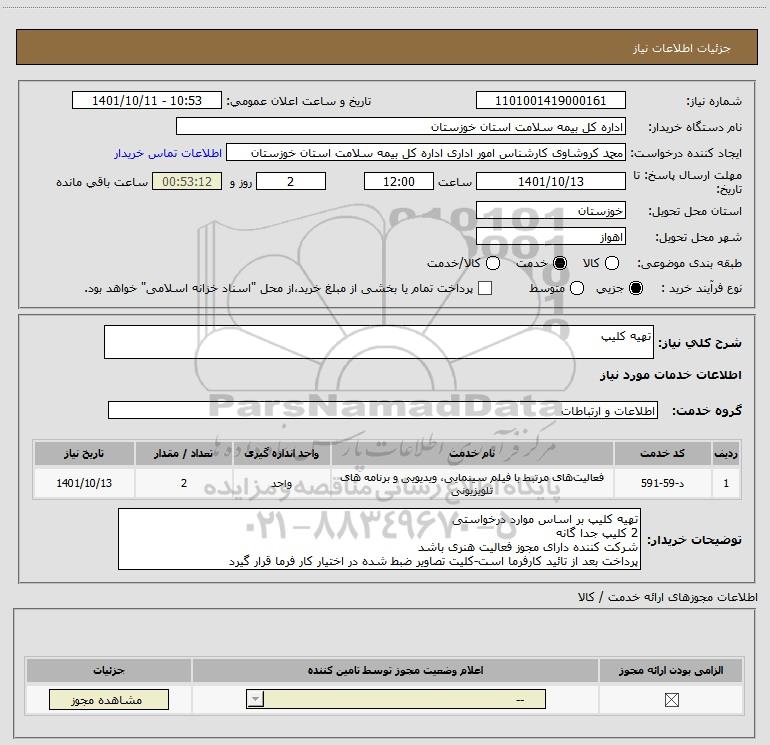Click the اطلاعات خدمات مورد نیاز heading
This screenshot has width=770, height=745.
pos(670,375)
